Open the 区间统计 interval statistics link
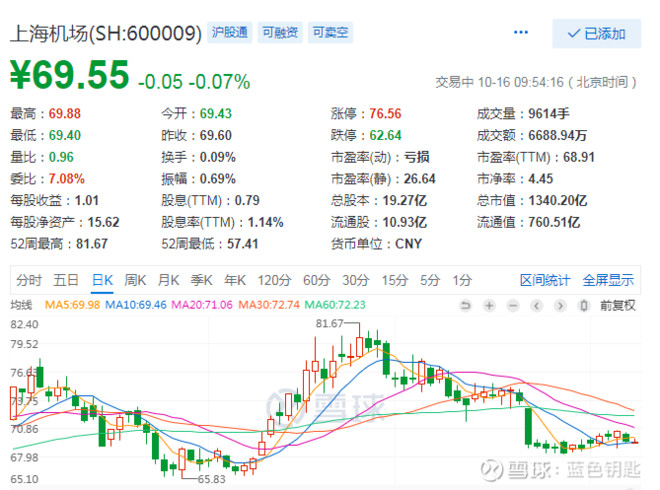The width and height of the screenshot is (660, 490). pos(545,280)
